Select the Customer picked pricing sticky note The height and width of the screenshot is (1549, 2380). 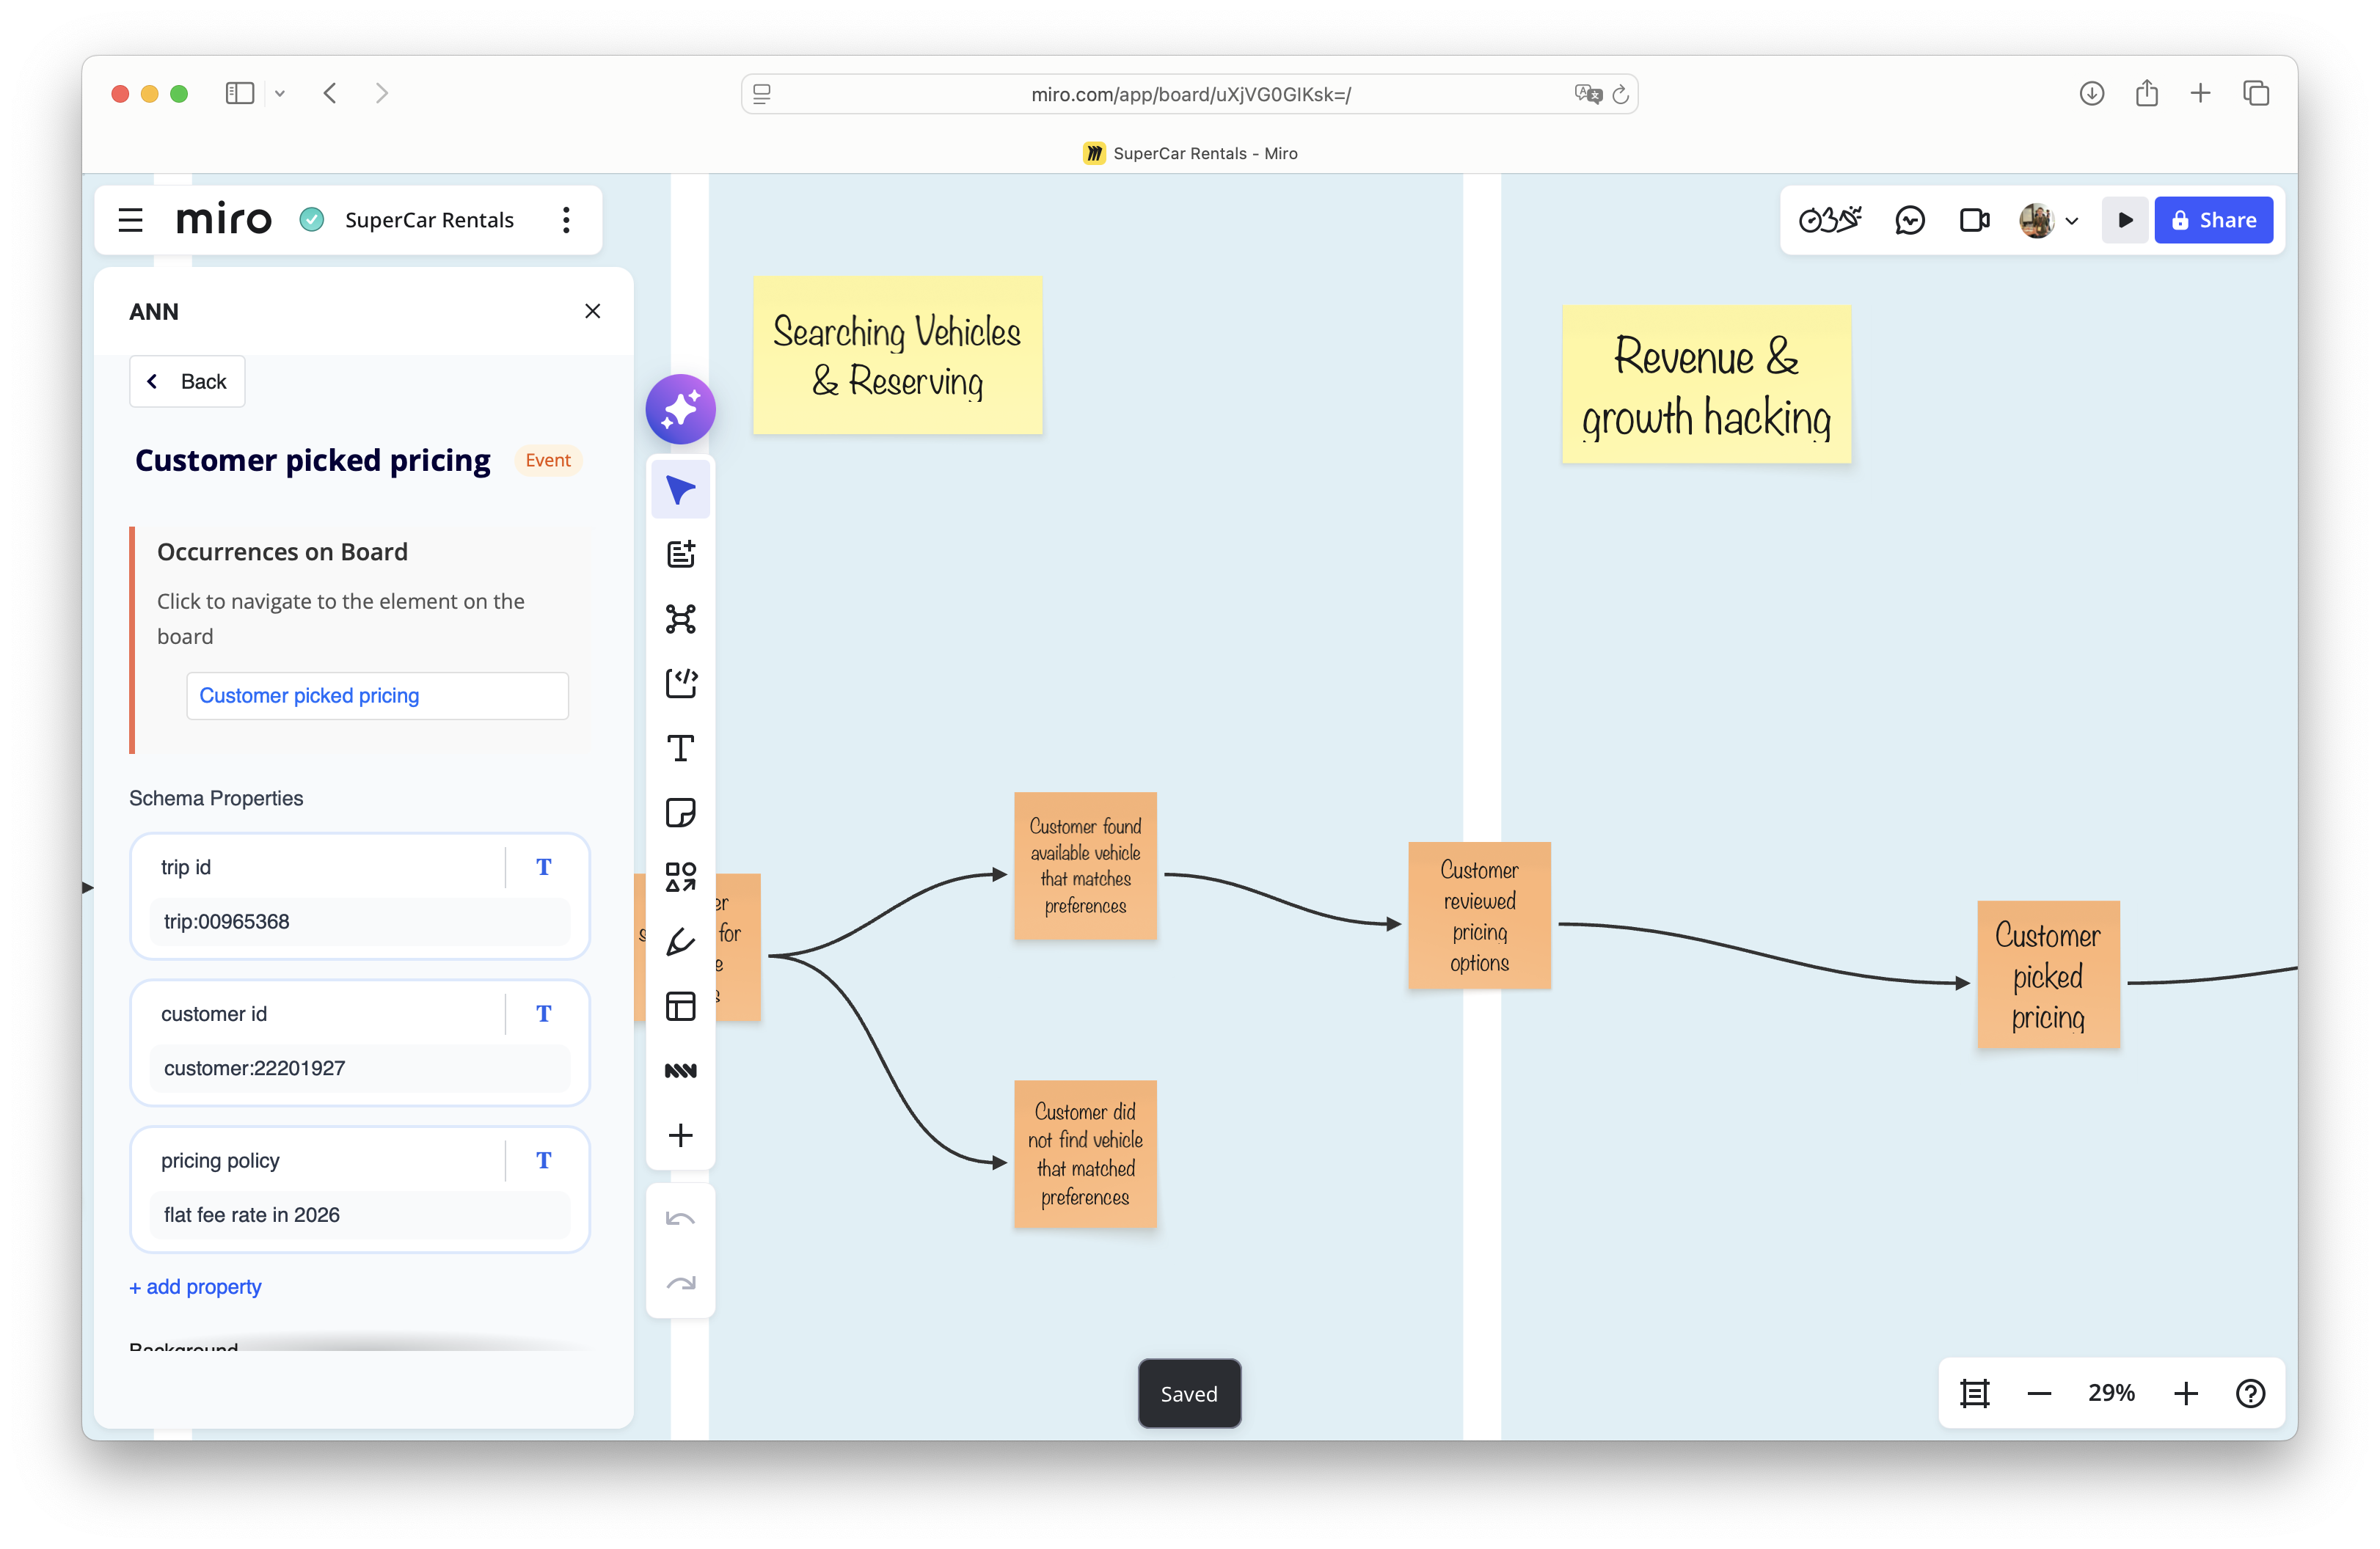[x=2048, y=975]
